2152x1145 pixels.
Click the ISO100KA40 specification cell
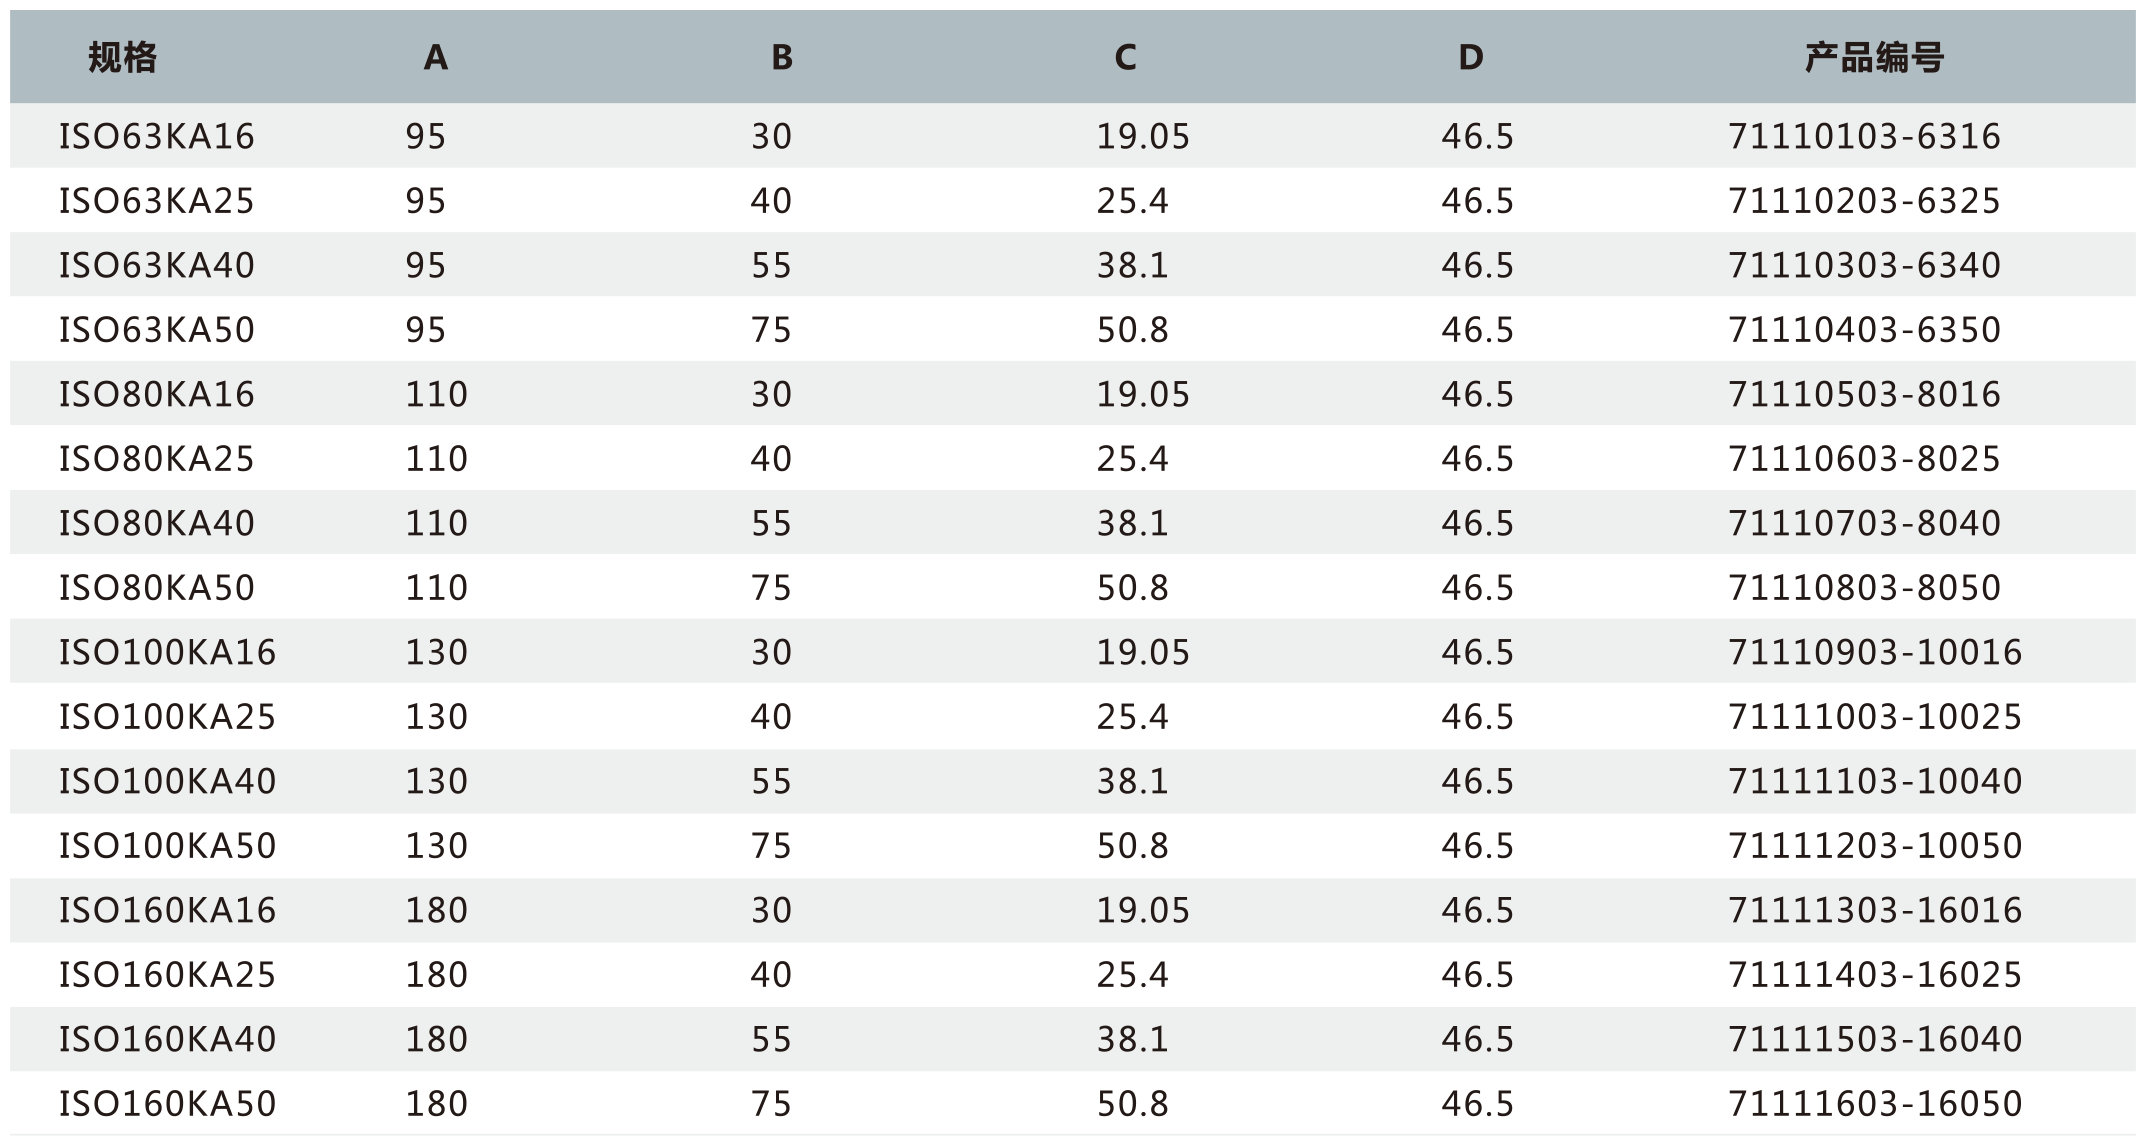[x=167, y=781]
